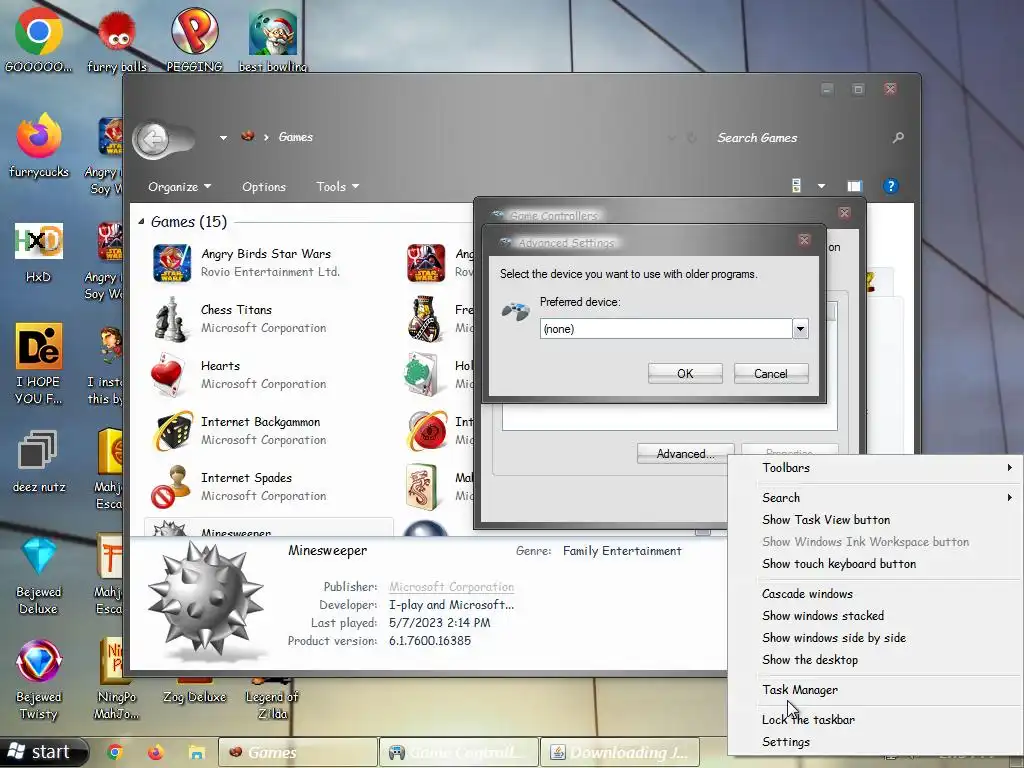Close the Advanced Settings dialog
The image size is (1024, 768).
pos(805,240)
